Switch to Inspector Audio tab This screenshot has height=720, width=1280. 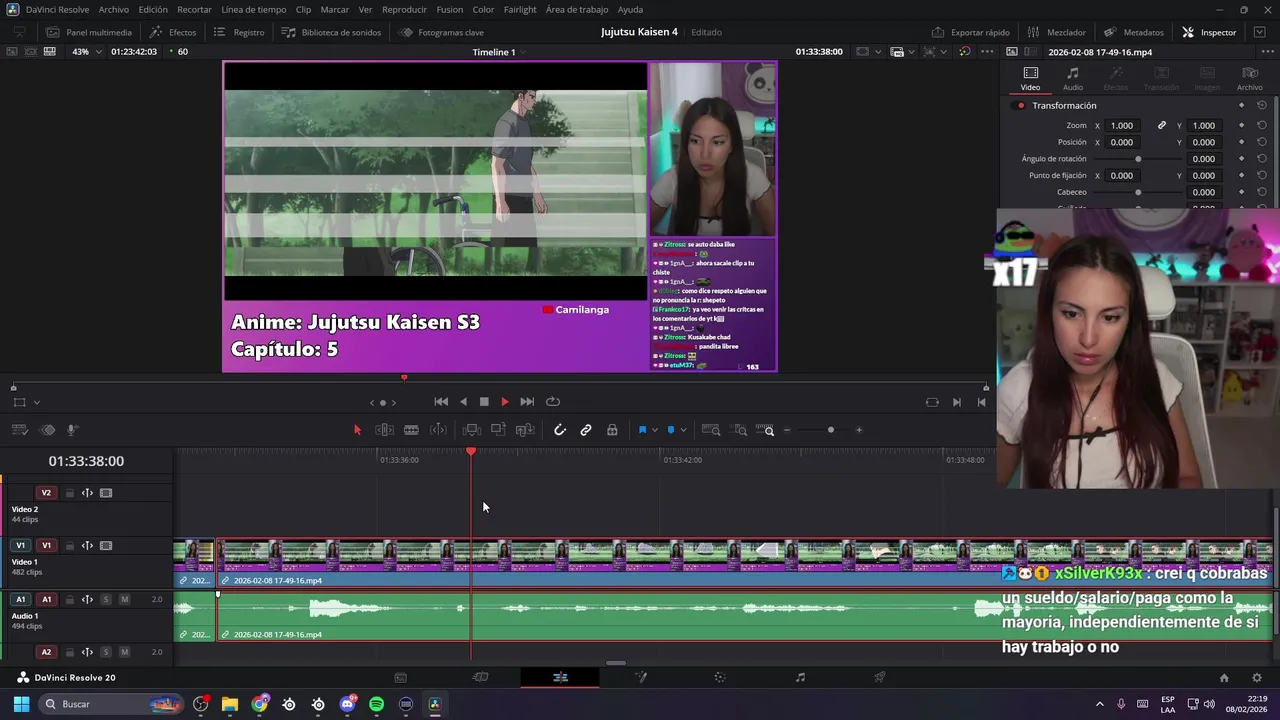click(1072, 78)
